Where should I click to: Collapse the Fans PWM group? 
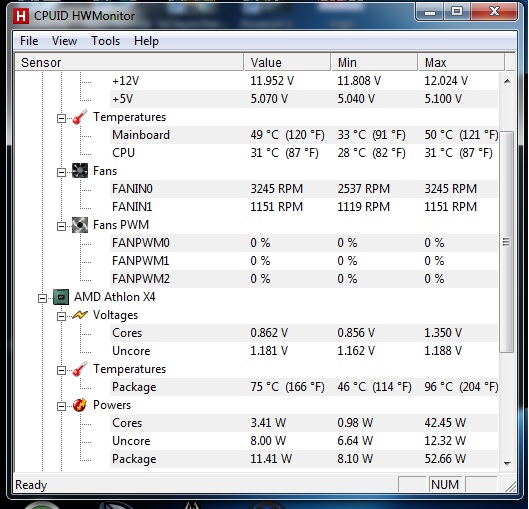[61, 226]
